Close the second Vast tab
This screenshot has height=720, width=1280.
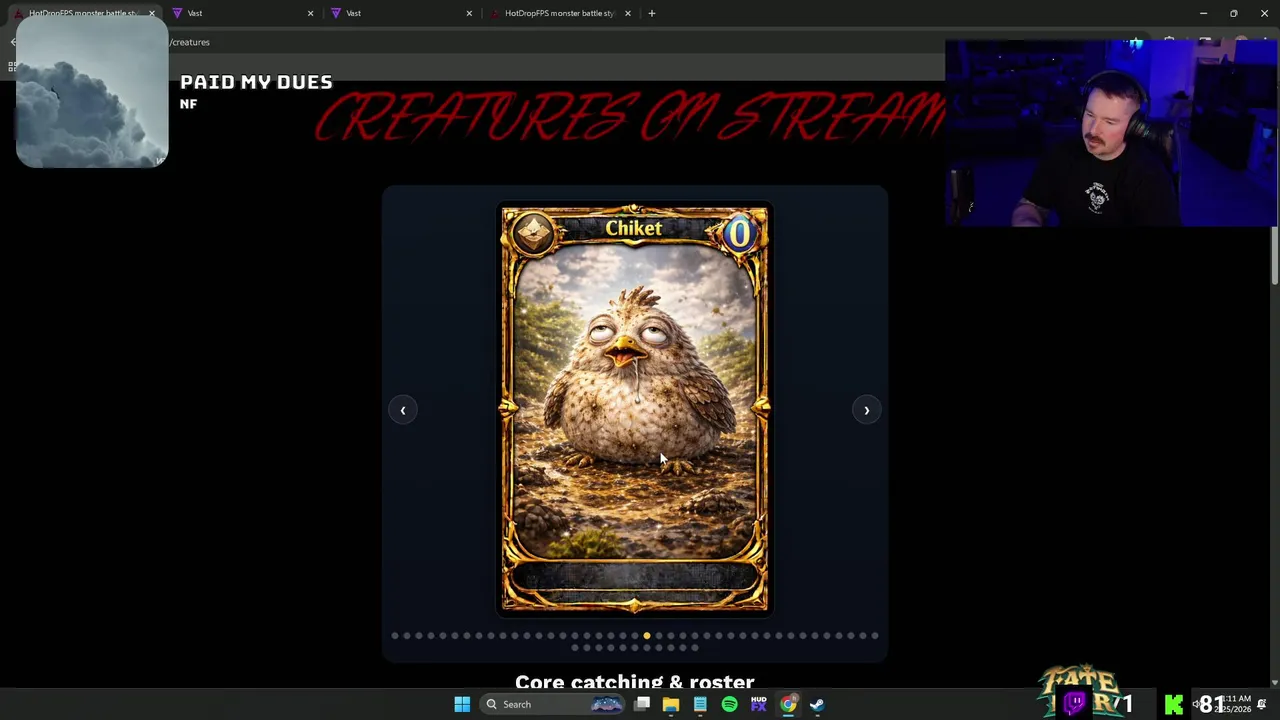[468, 13]
